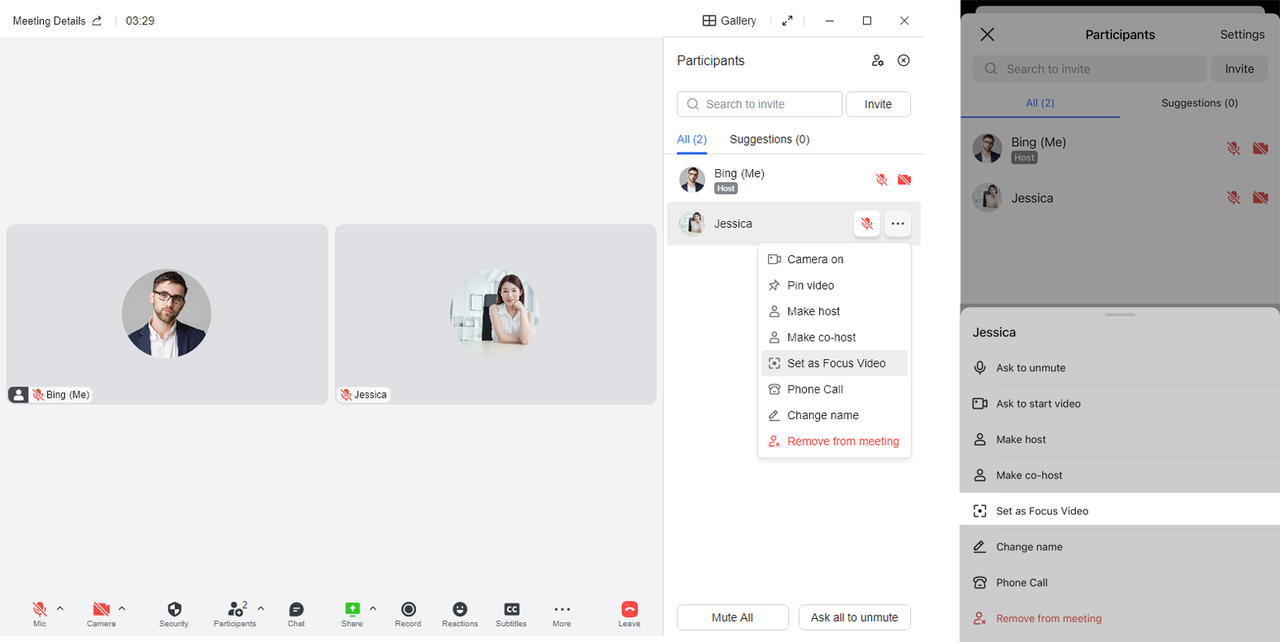Unmute Jessica from the participants list

click(x=866, y=223)
